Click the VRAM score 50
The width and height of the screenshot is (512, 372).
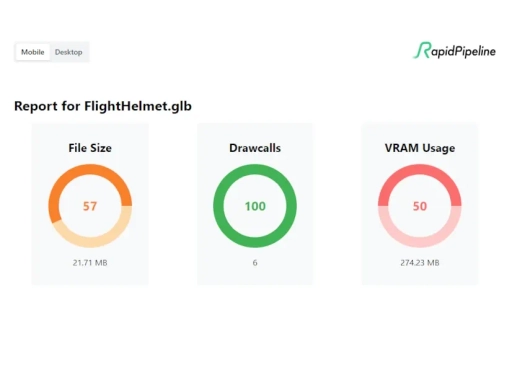[420, 206]
